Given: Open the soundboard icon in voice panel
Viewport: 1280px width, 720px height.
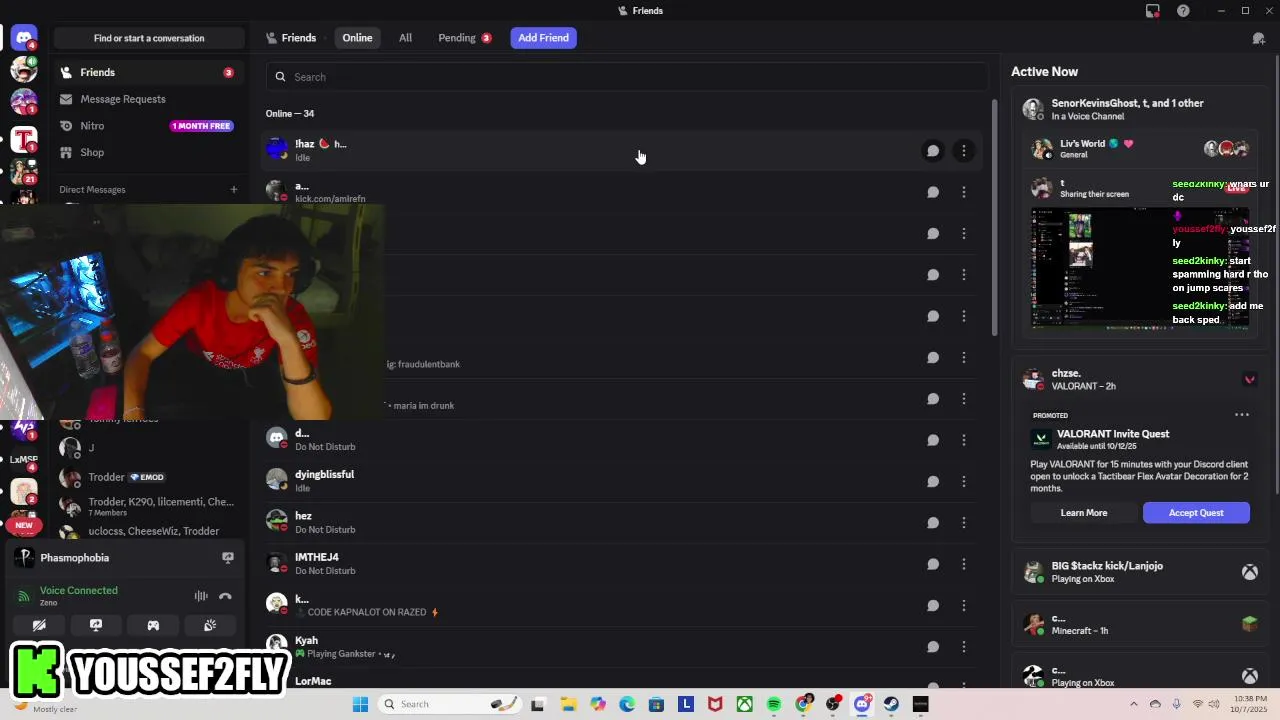Looking at the screenshot, I should click(x=210, y=625).
